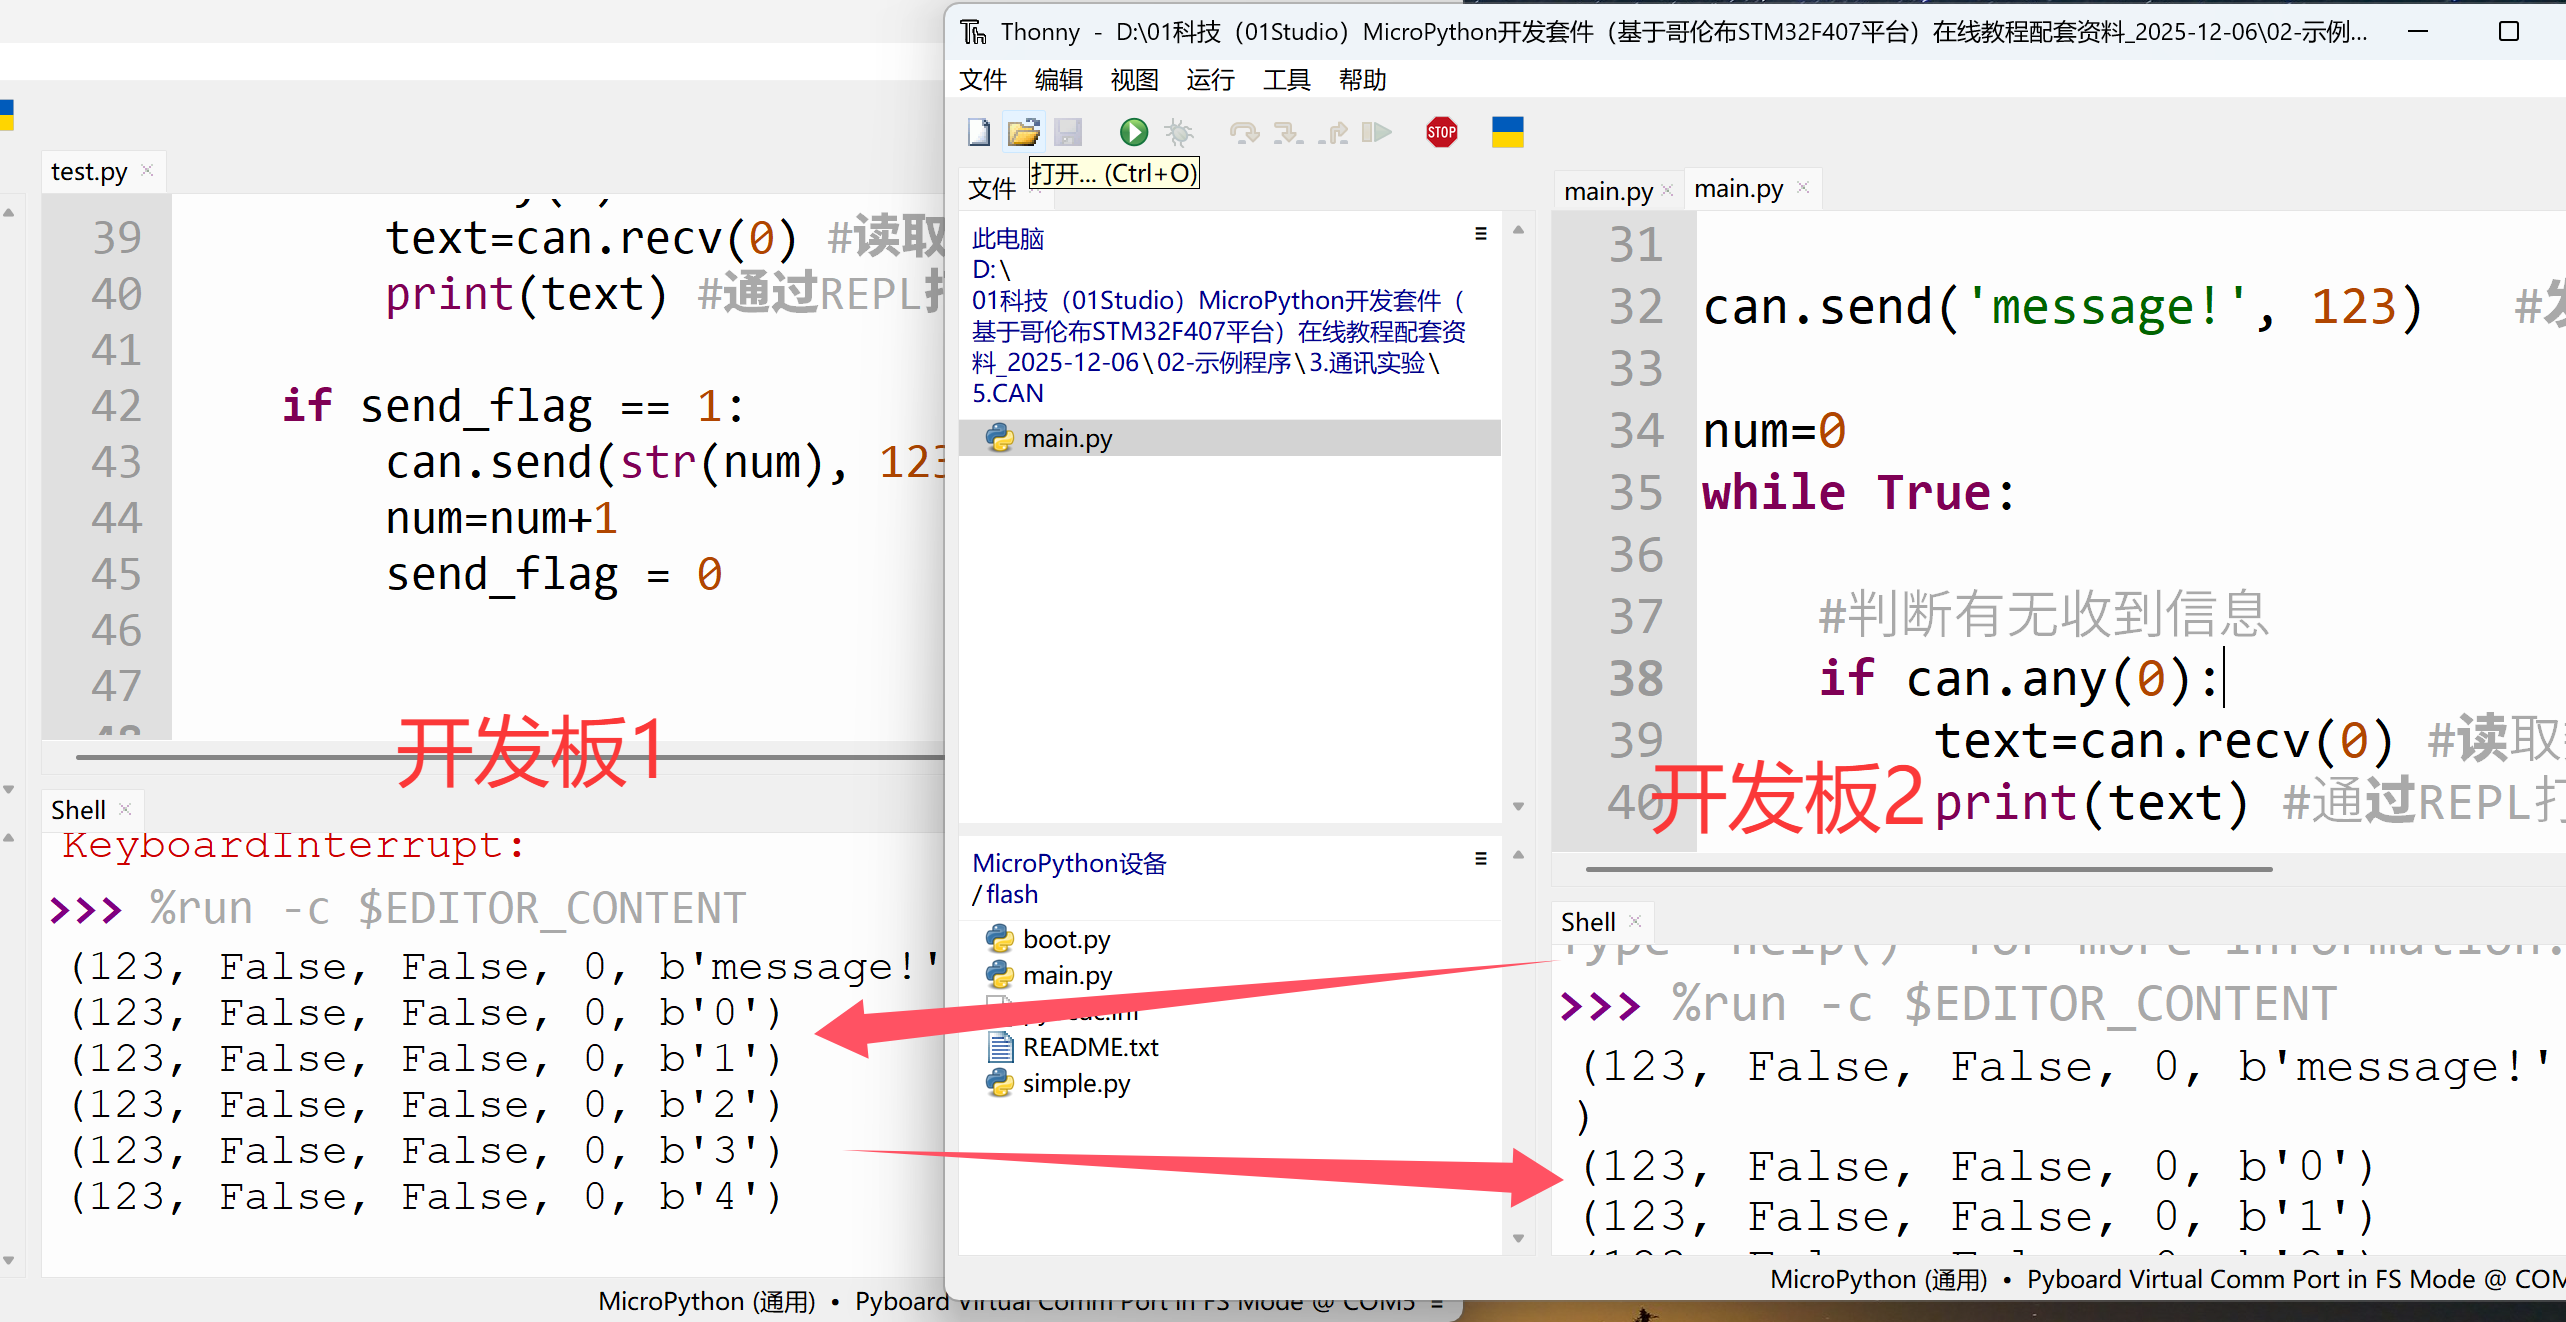Image resolution: width=2566 pixels, height=1322 pixels.
Task: Select boot.py in device files
Action: (1065, 939)
